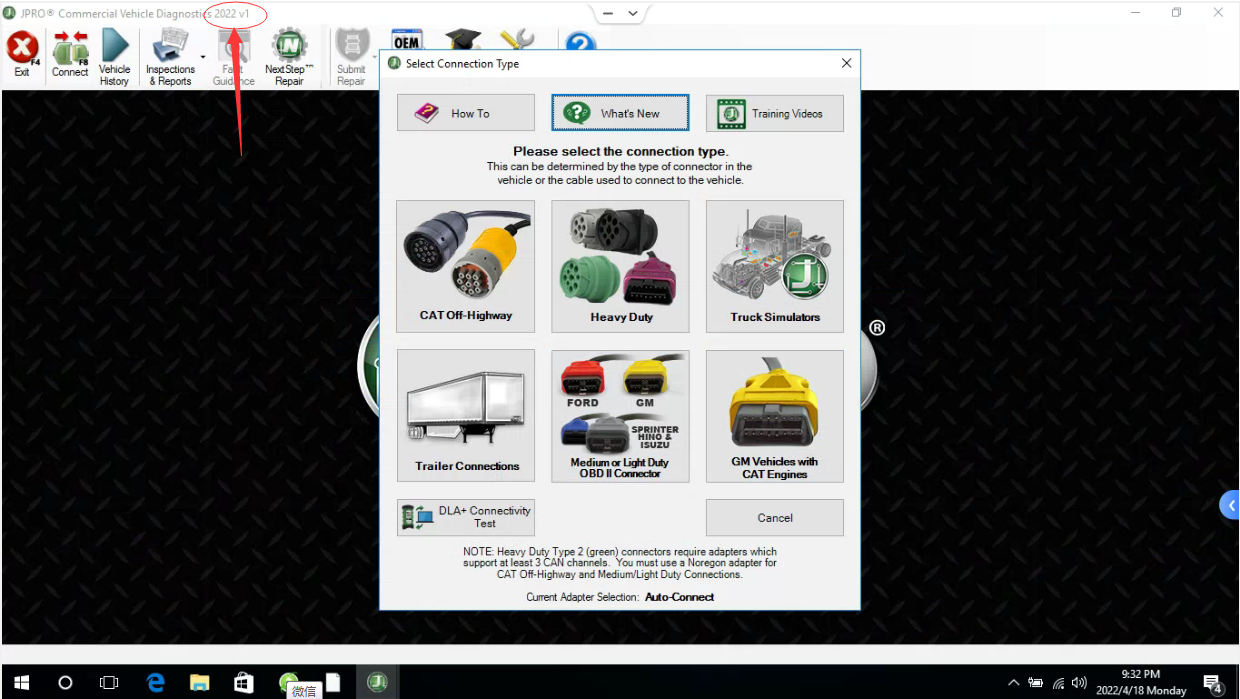Click the OEM toolbar icon
This screenshot has width=1240, height=699.
pyautogui.click(x=406, y=40)
